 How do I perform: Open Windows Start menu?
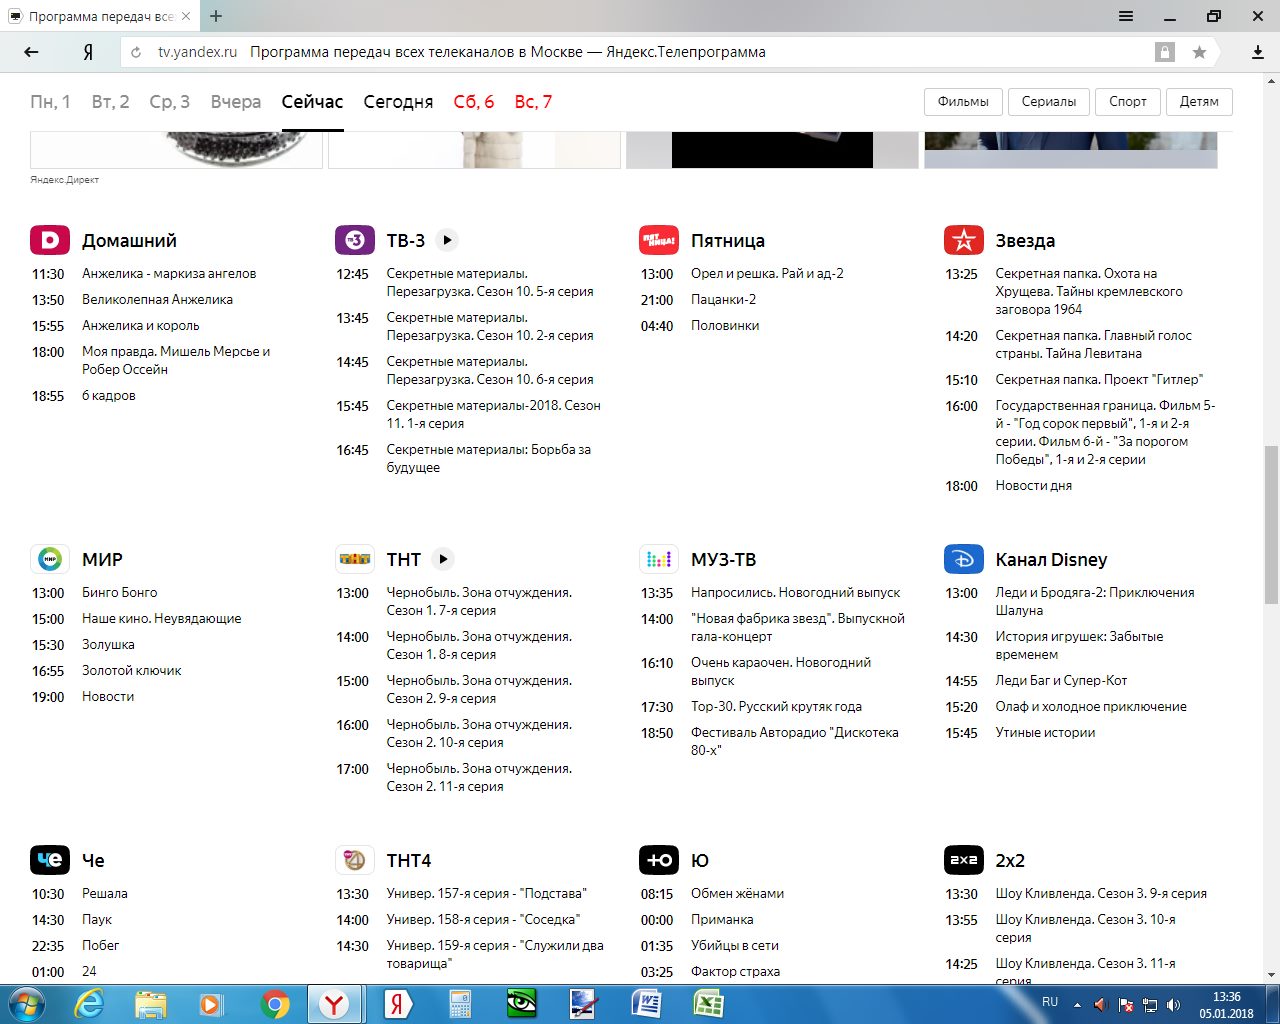point(27,1004)
